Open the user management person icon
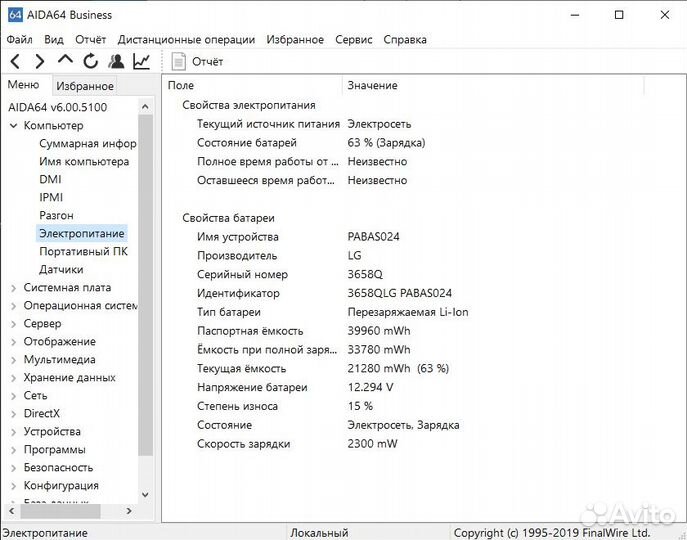Viewport: 687px width, 540px height. 116,61
